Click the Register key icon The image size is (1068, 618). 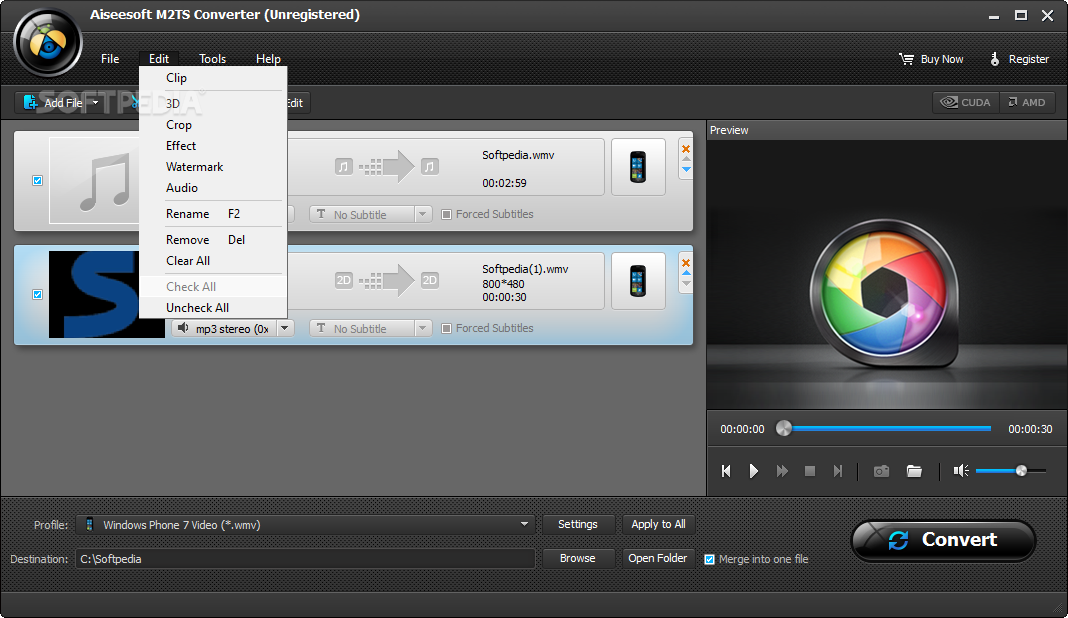tap(994, 59)
